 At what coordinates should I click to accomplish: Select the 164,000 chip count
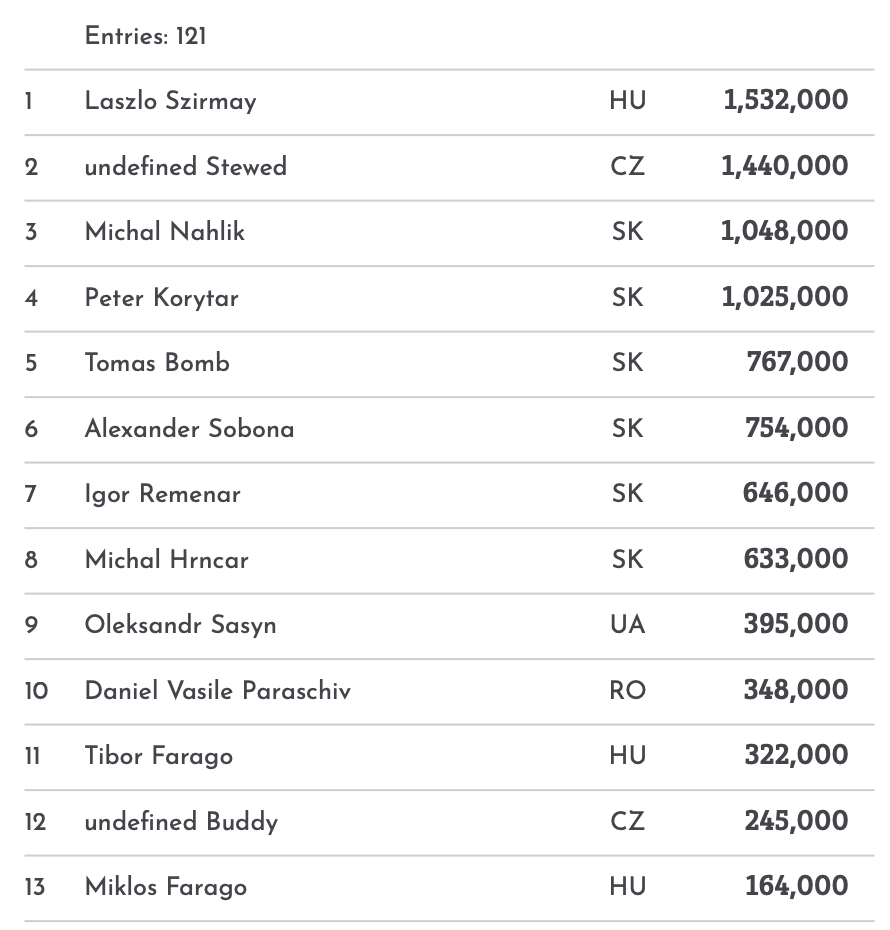(x=796, y=886)
